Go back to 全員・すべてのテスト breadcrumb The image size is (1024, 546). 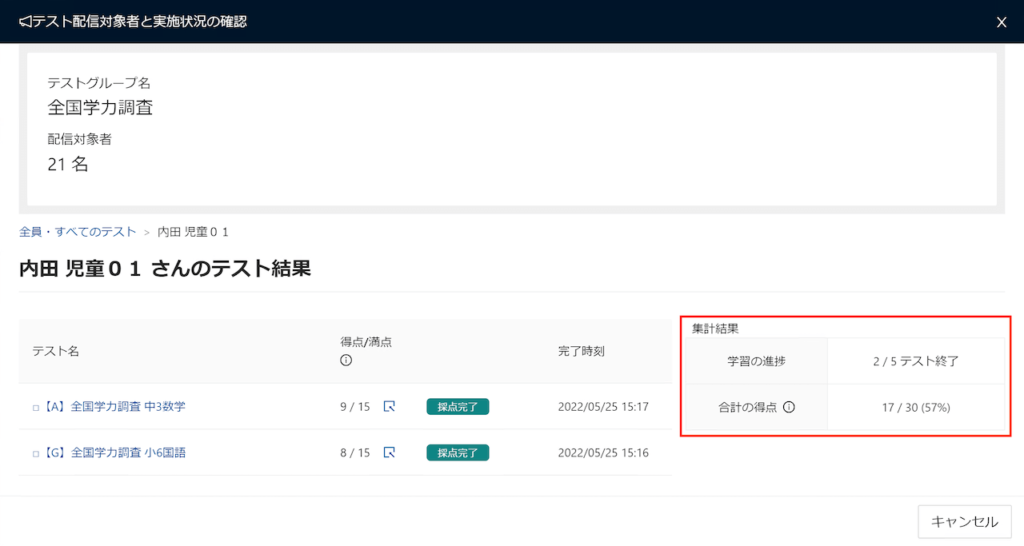78,232
